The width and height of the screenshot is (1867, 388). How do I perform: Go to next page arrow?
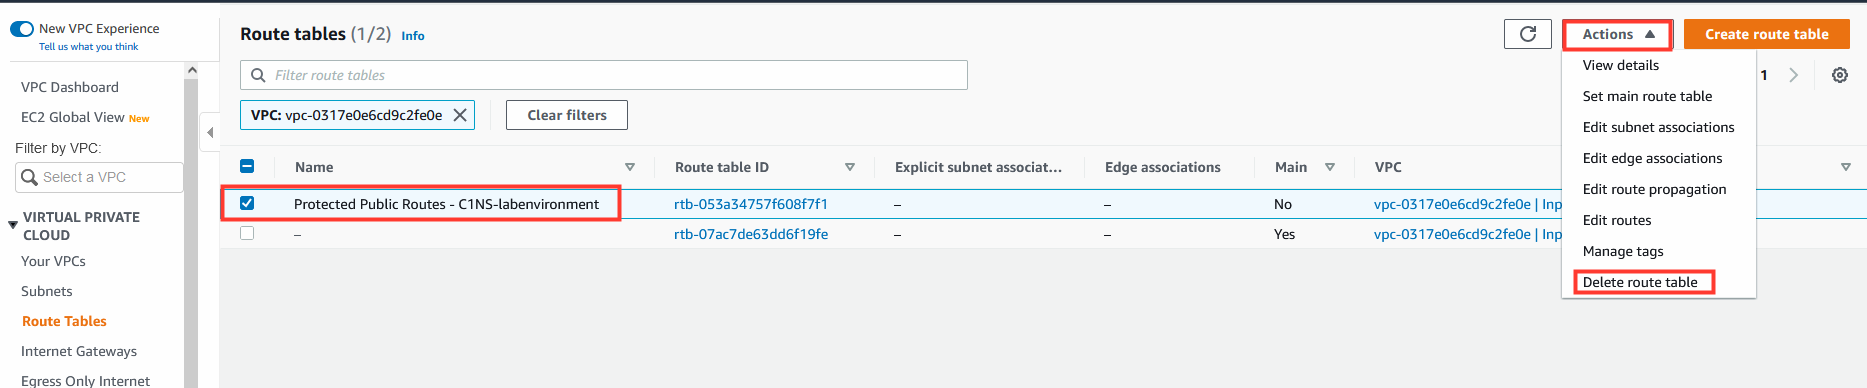(x=1793, y=75)
